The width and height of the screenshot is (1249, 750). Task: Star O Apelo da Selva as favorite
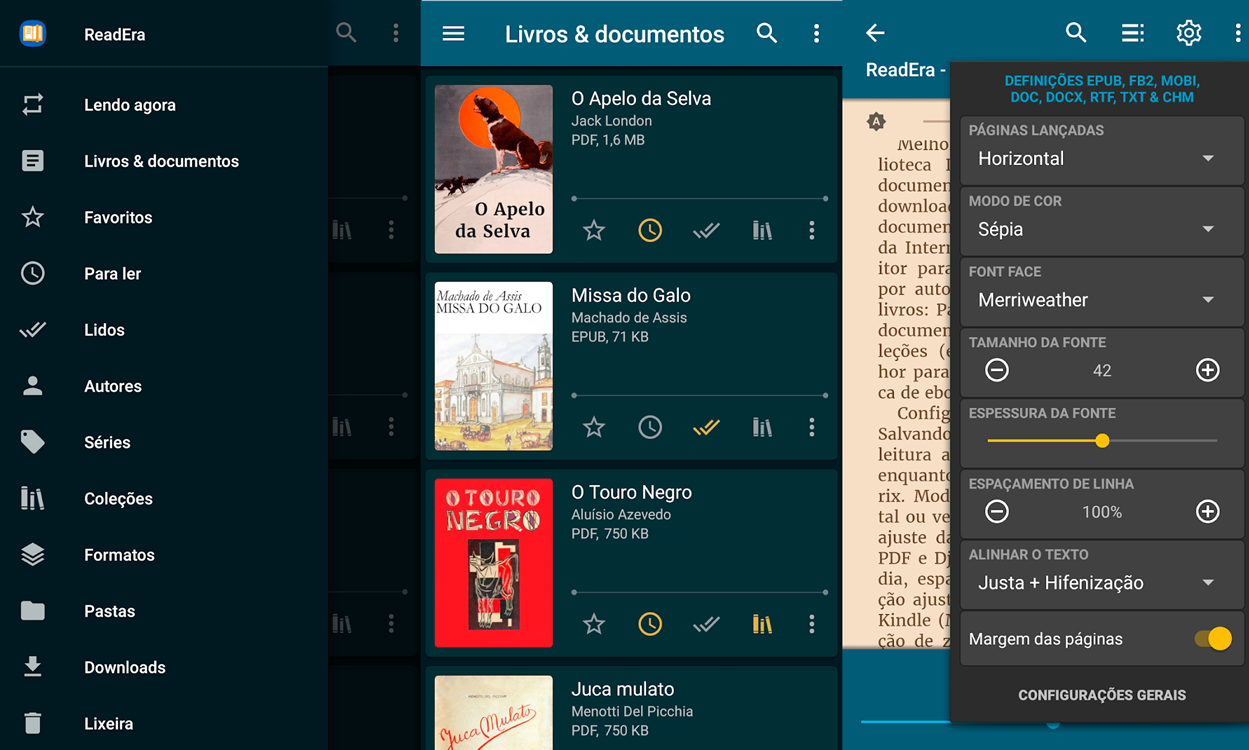pos(594,231)
